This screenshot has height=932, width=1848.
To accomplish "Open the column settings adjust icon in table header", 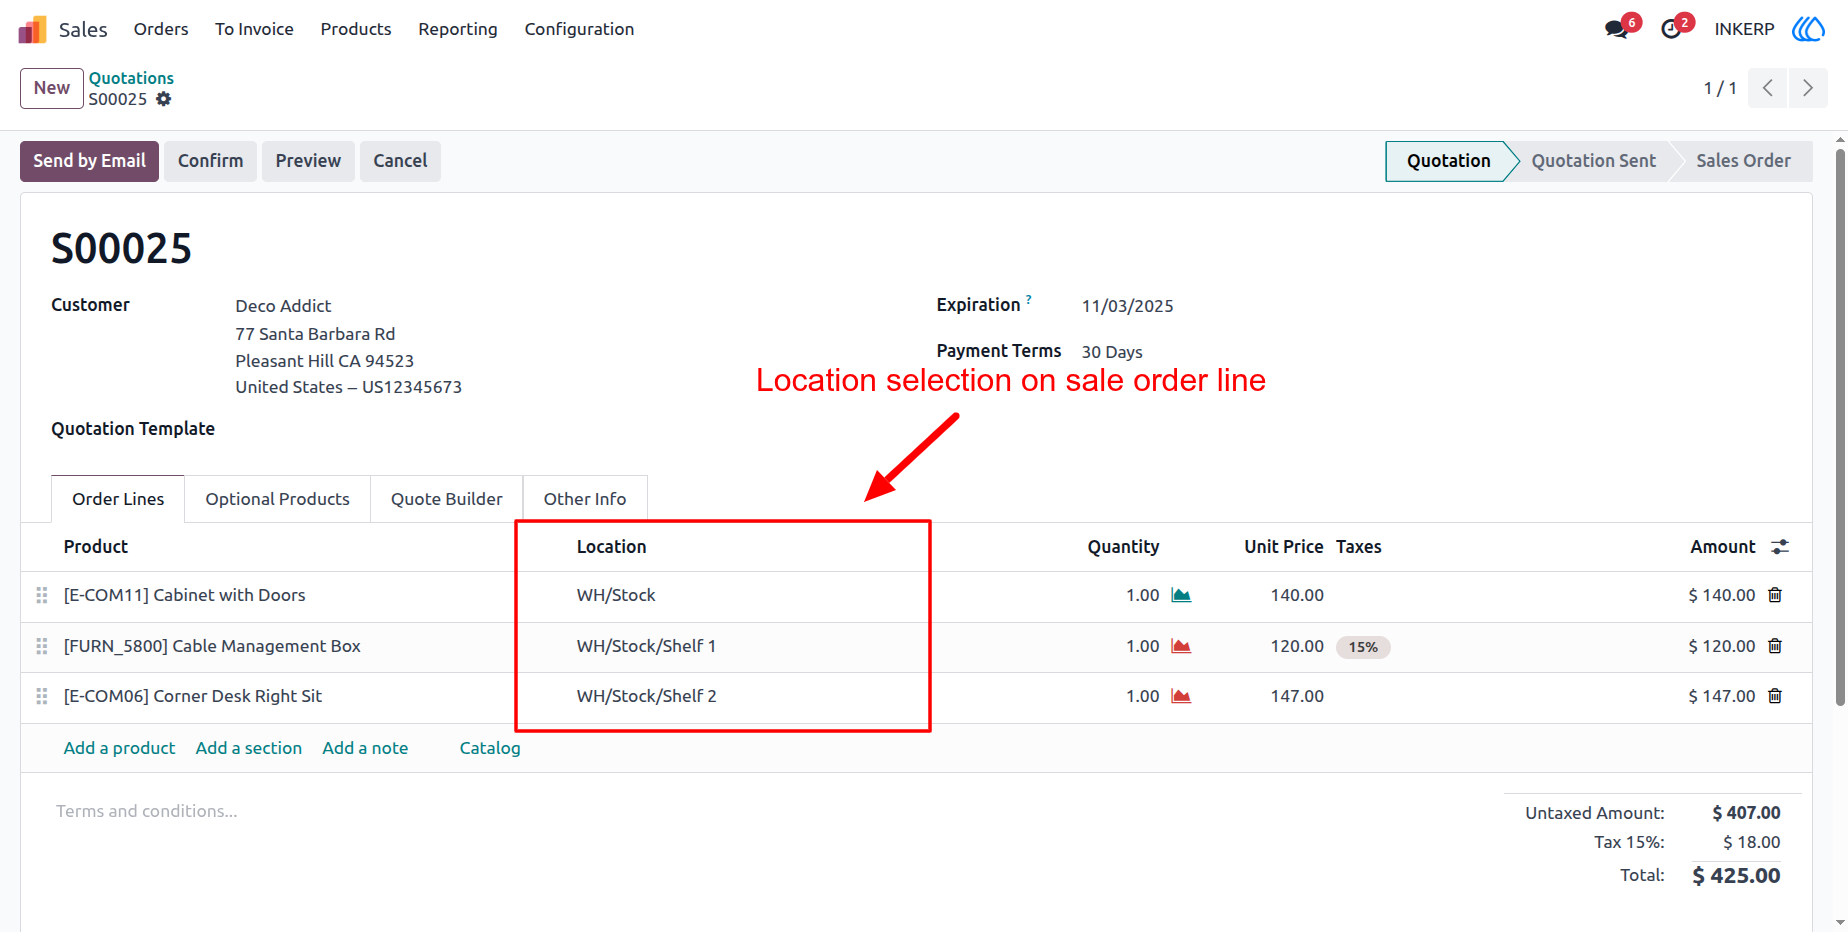I will pyautogui.click(x=1780, y=547).
